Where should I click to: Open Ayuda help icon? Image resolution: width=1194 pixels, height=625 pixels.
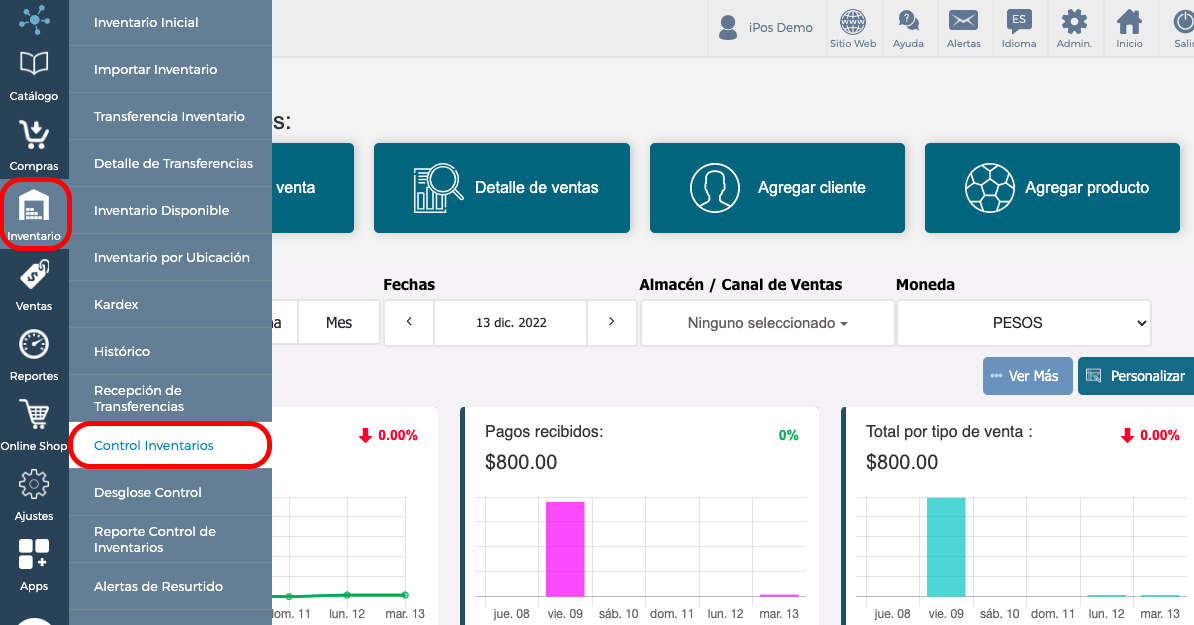click(x=908, y=28)
